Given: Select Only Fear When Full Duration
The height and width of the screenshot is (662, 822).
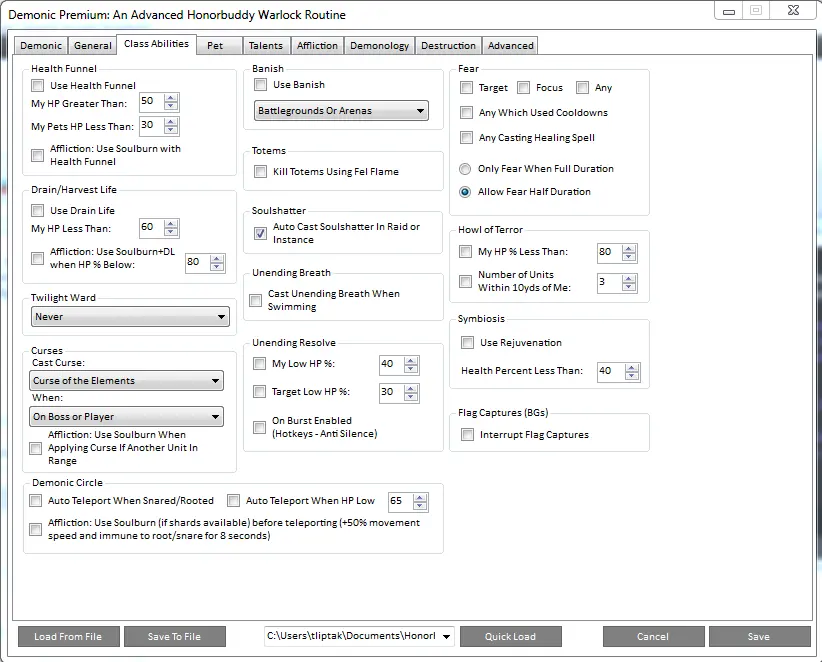Looking at the screenshot, I should pyautogui.click(x=465, y=169).
